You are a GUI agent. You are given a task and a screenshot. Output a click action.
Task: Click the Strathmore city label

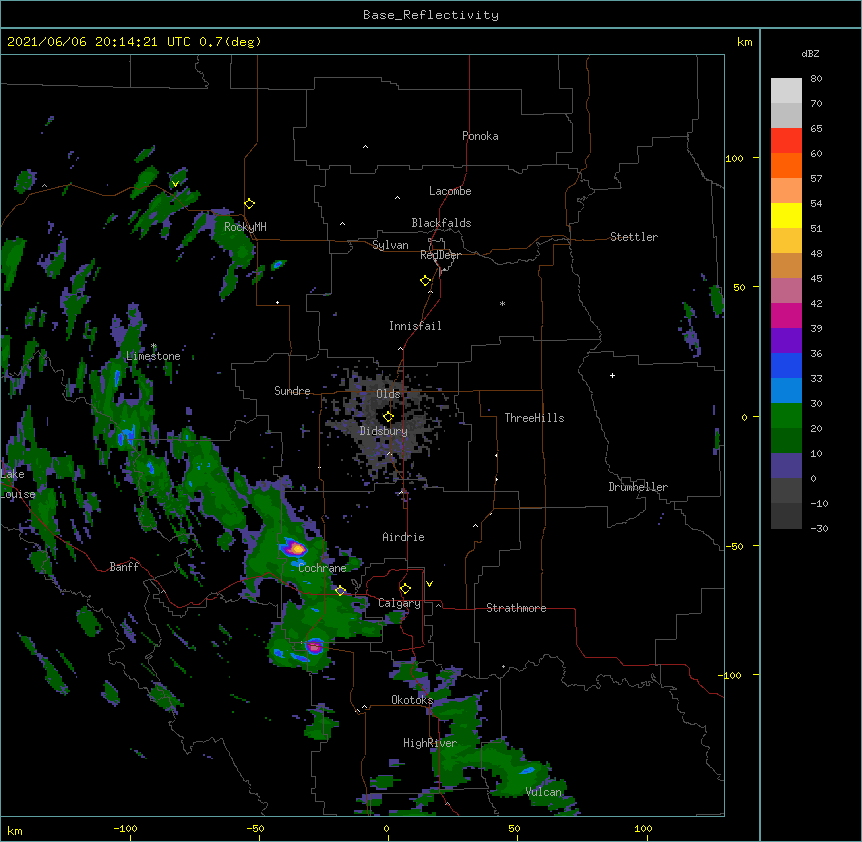(x=516, y=608)
